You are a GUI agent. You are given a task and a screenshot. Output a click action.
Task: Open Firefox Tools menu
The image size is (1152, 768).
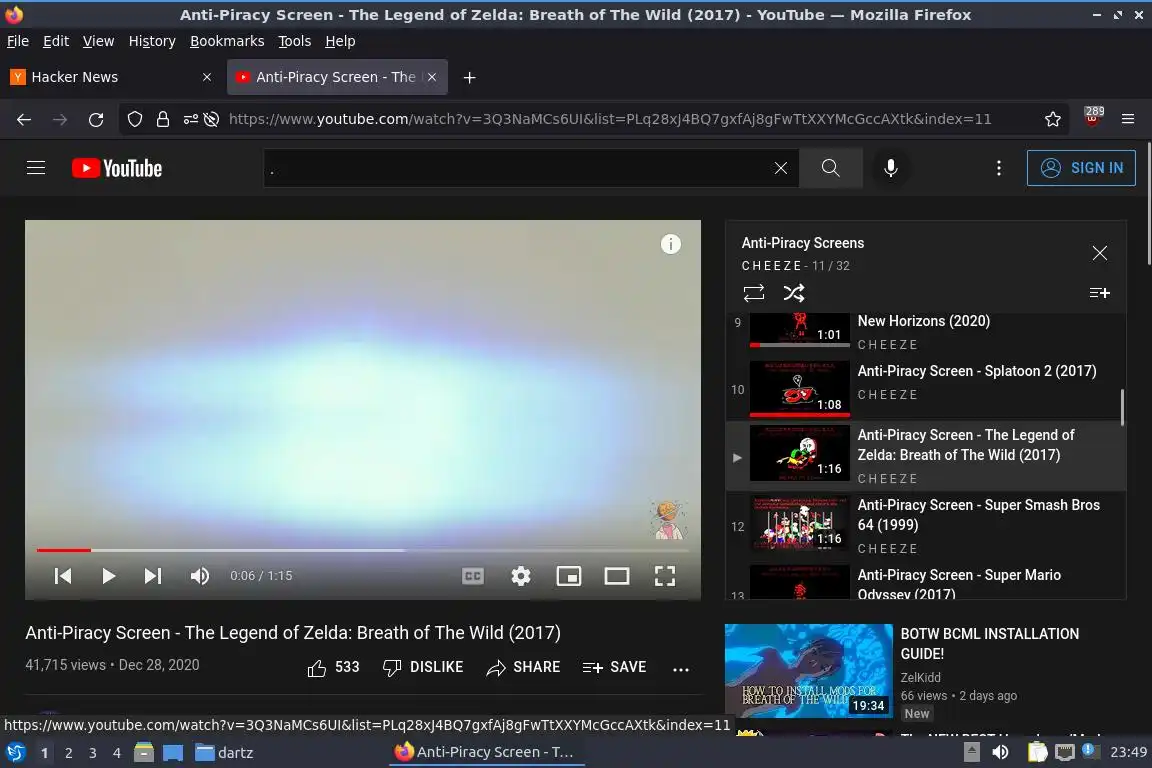click(x=295, y=41)
